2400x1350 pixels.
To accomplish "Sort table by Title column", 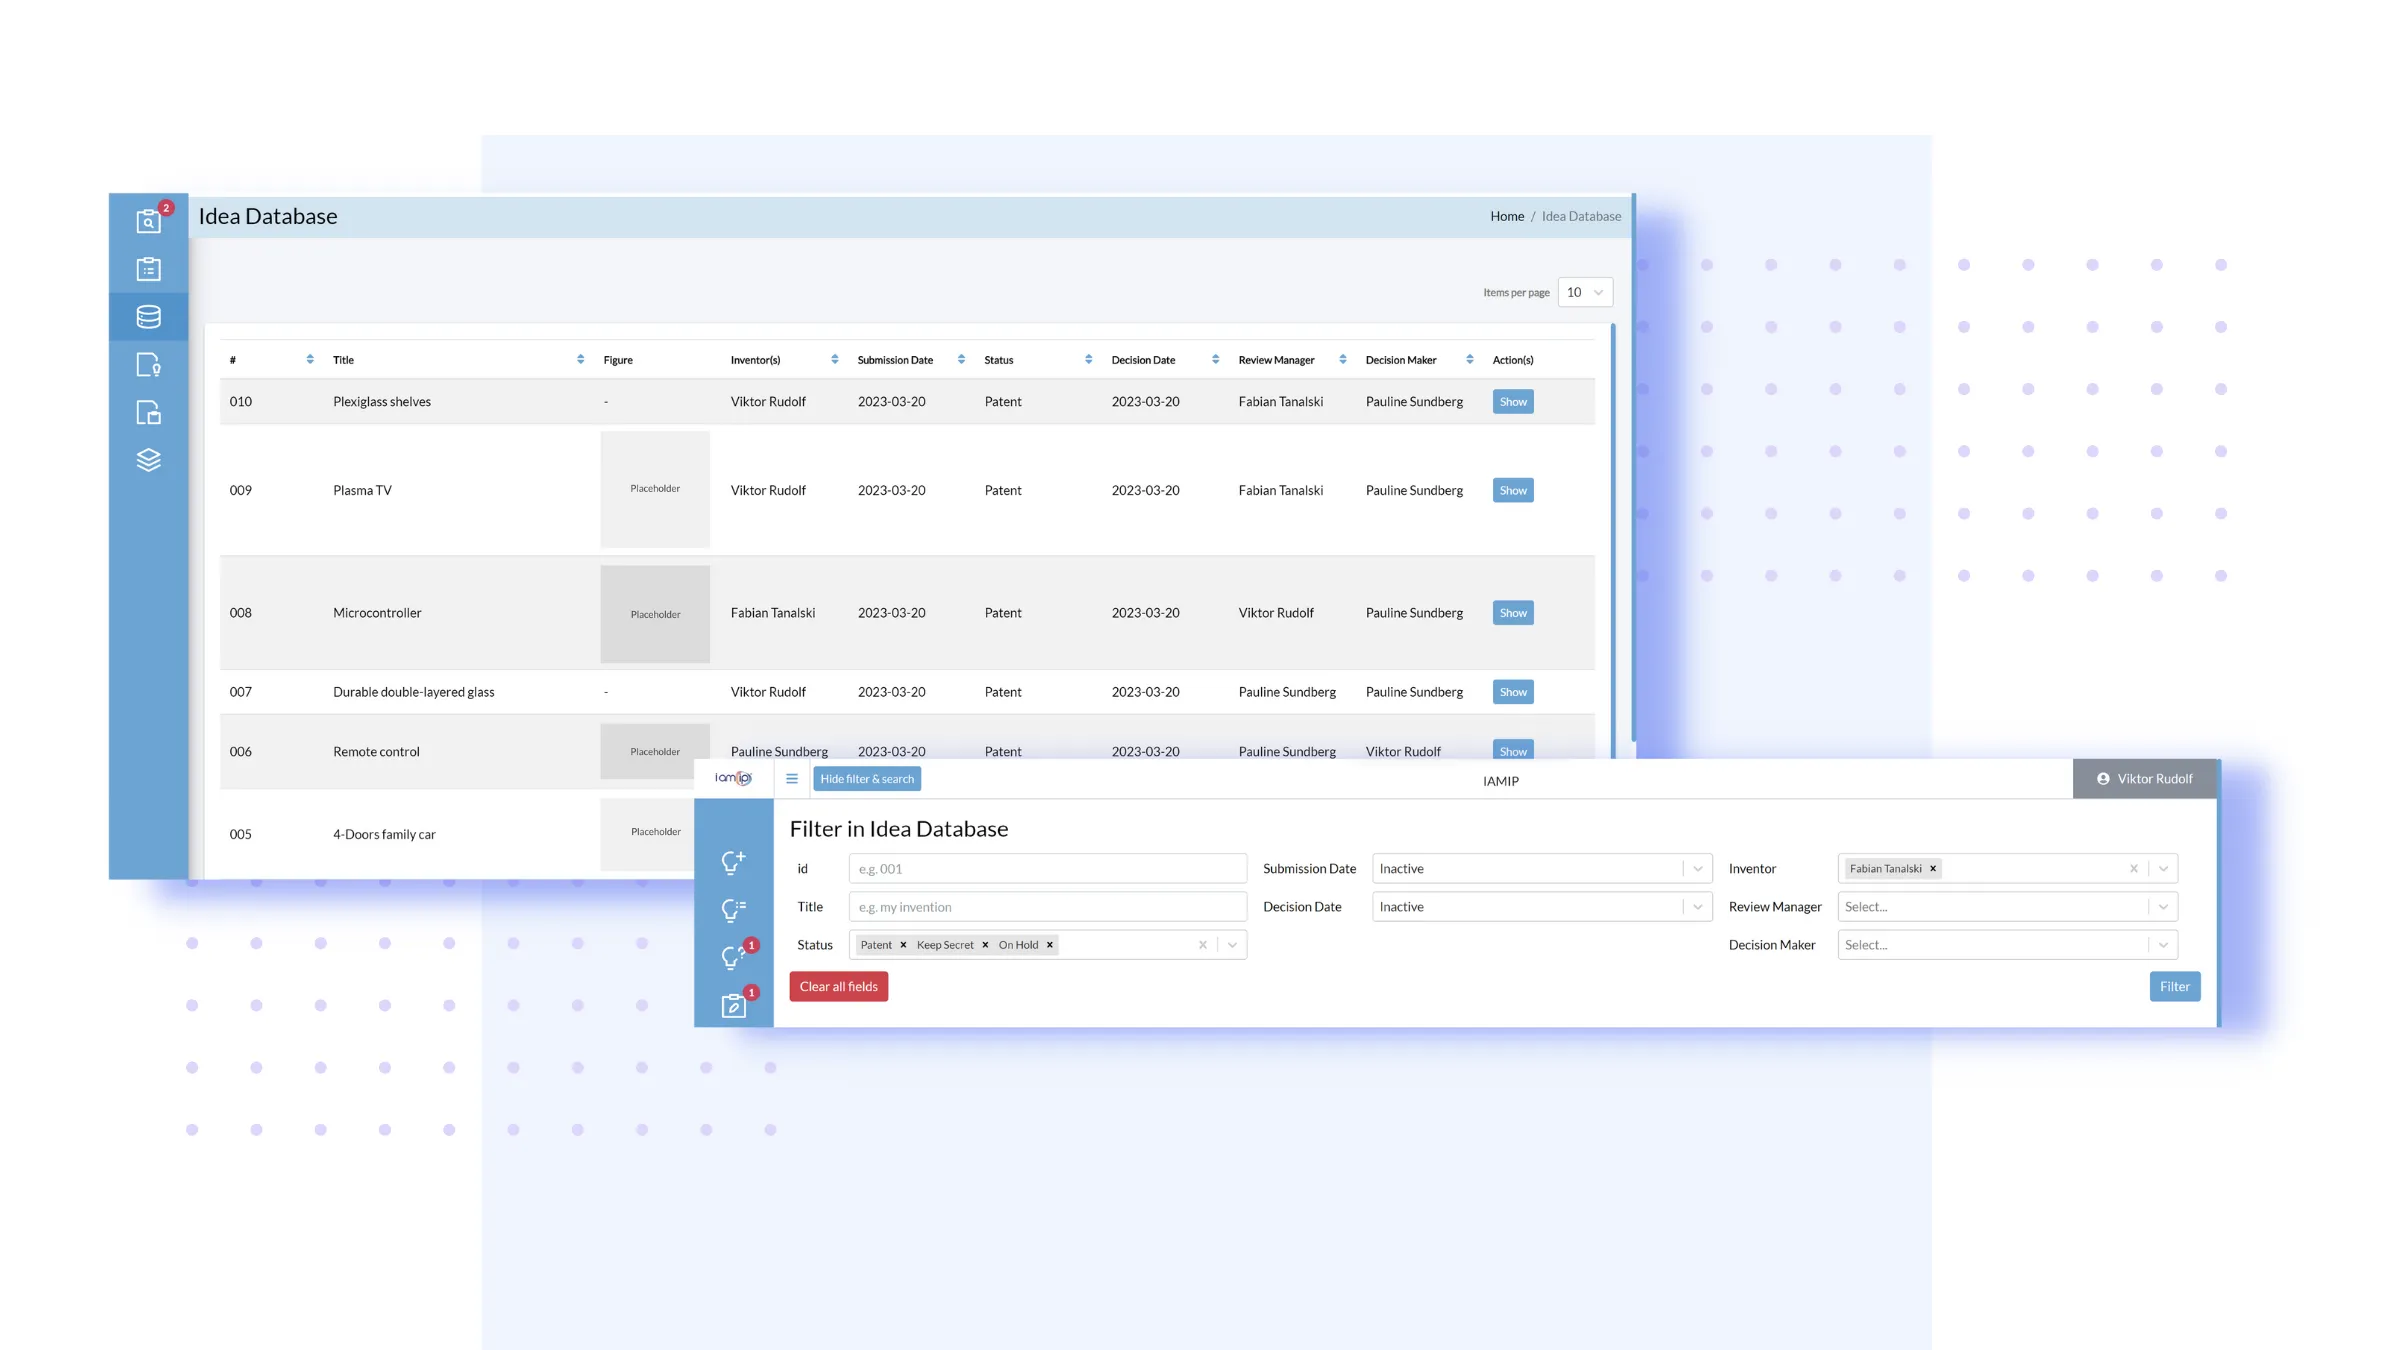I will [580, 360].
